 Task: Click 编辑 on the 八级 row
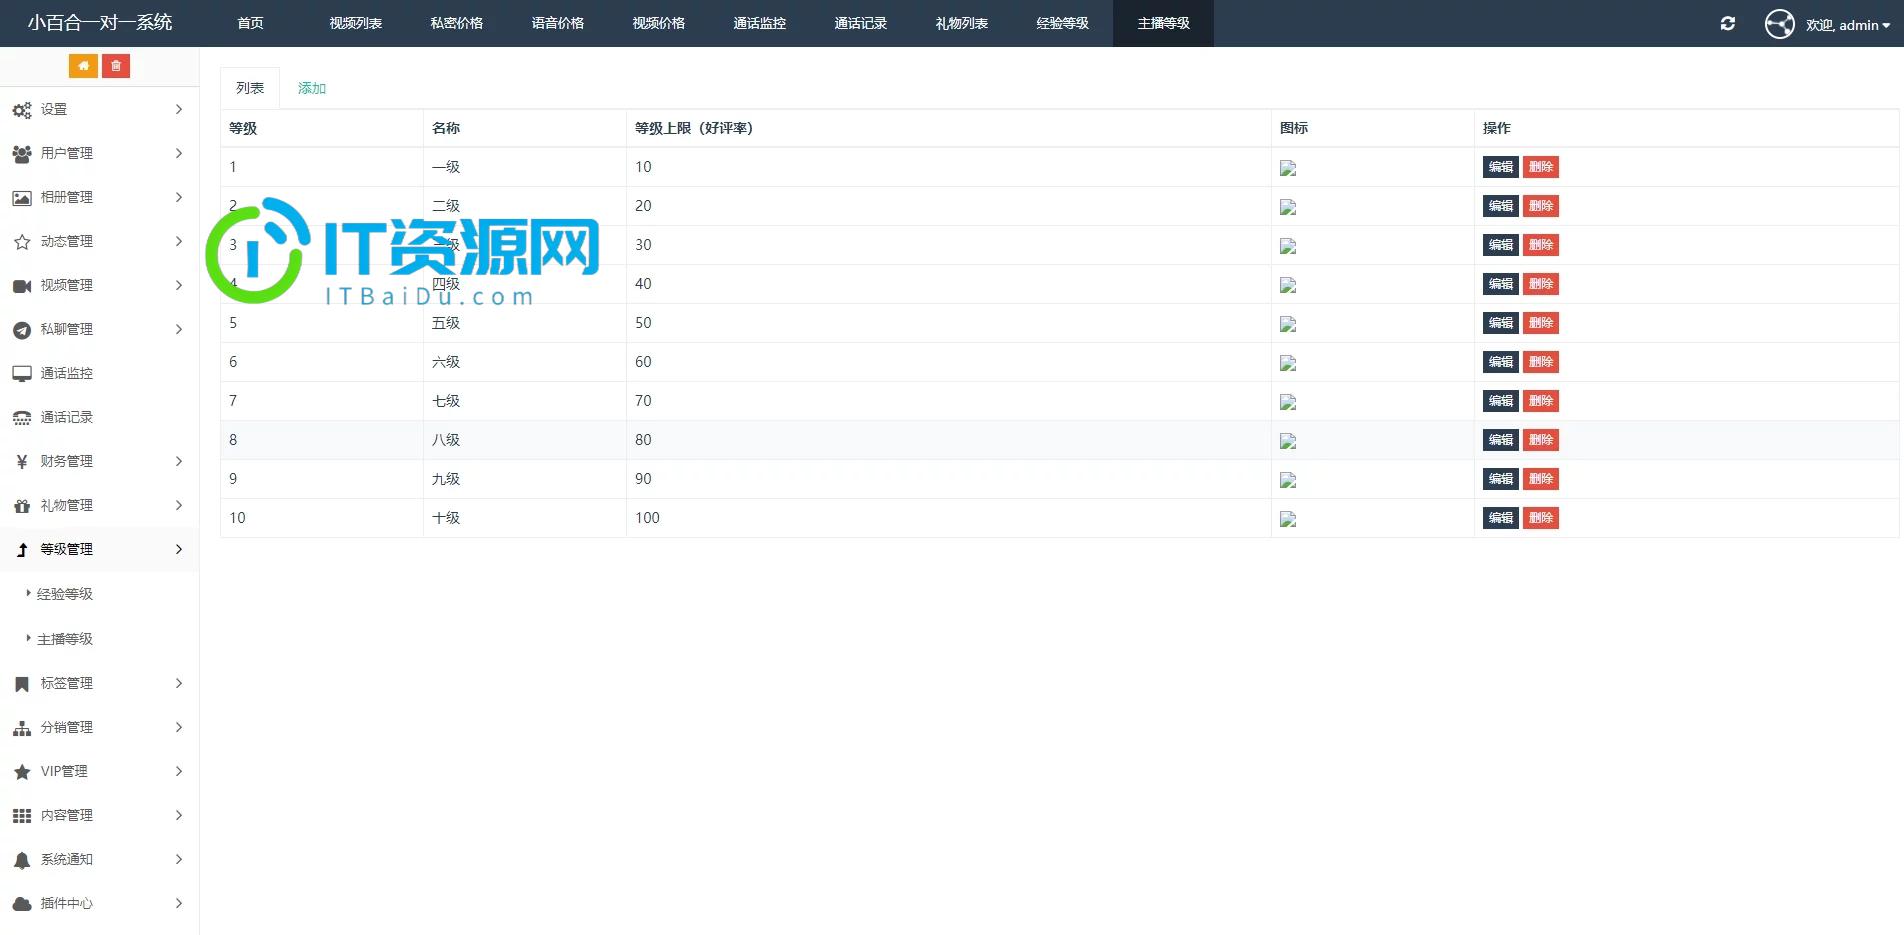click(1500, 440)
